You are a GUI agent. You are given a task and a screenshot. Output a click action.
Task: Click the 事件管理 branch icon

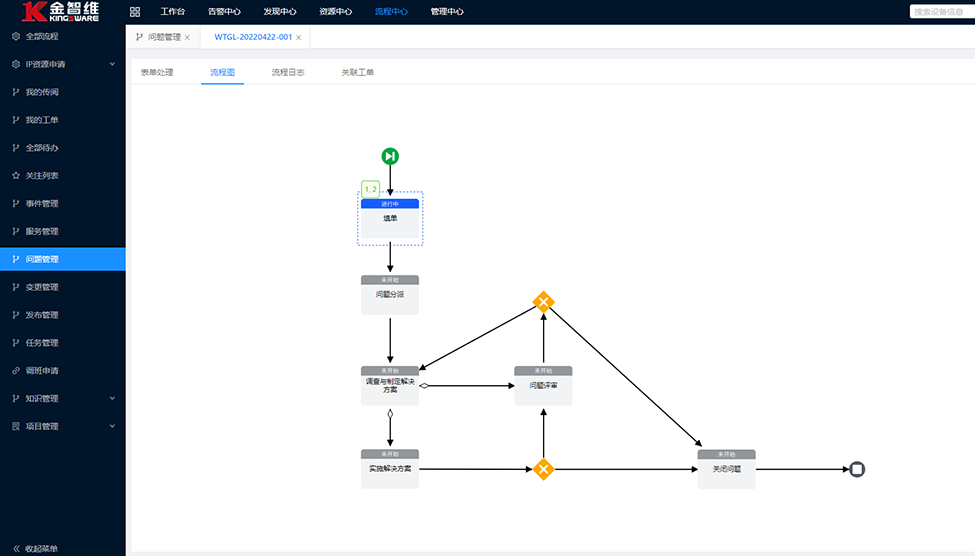point(16,203)
